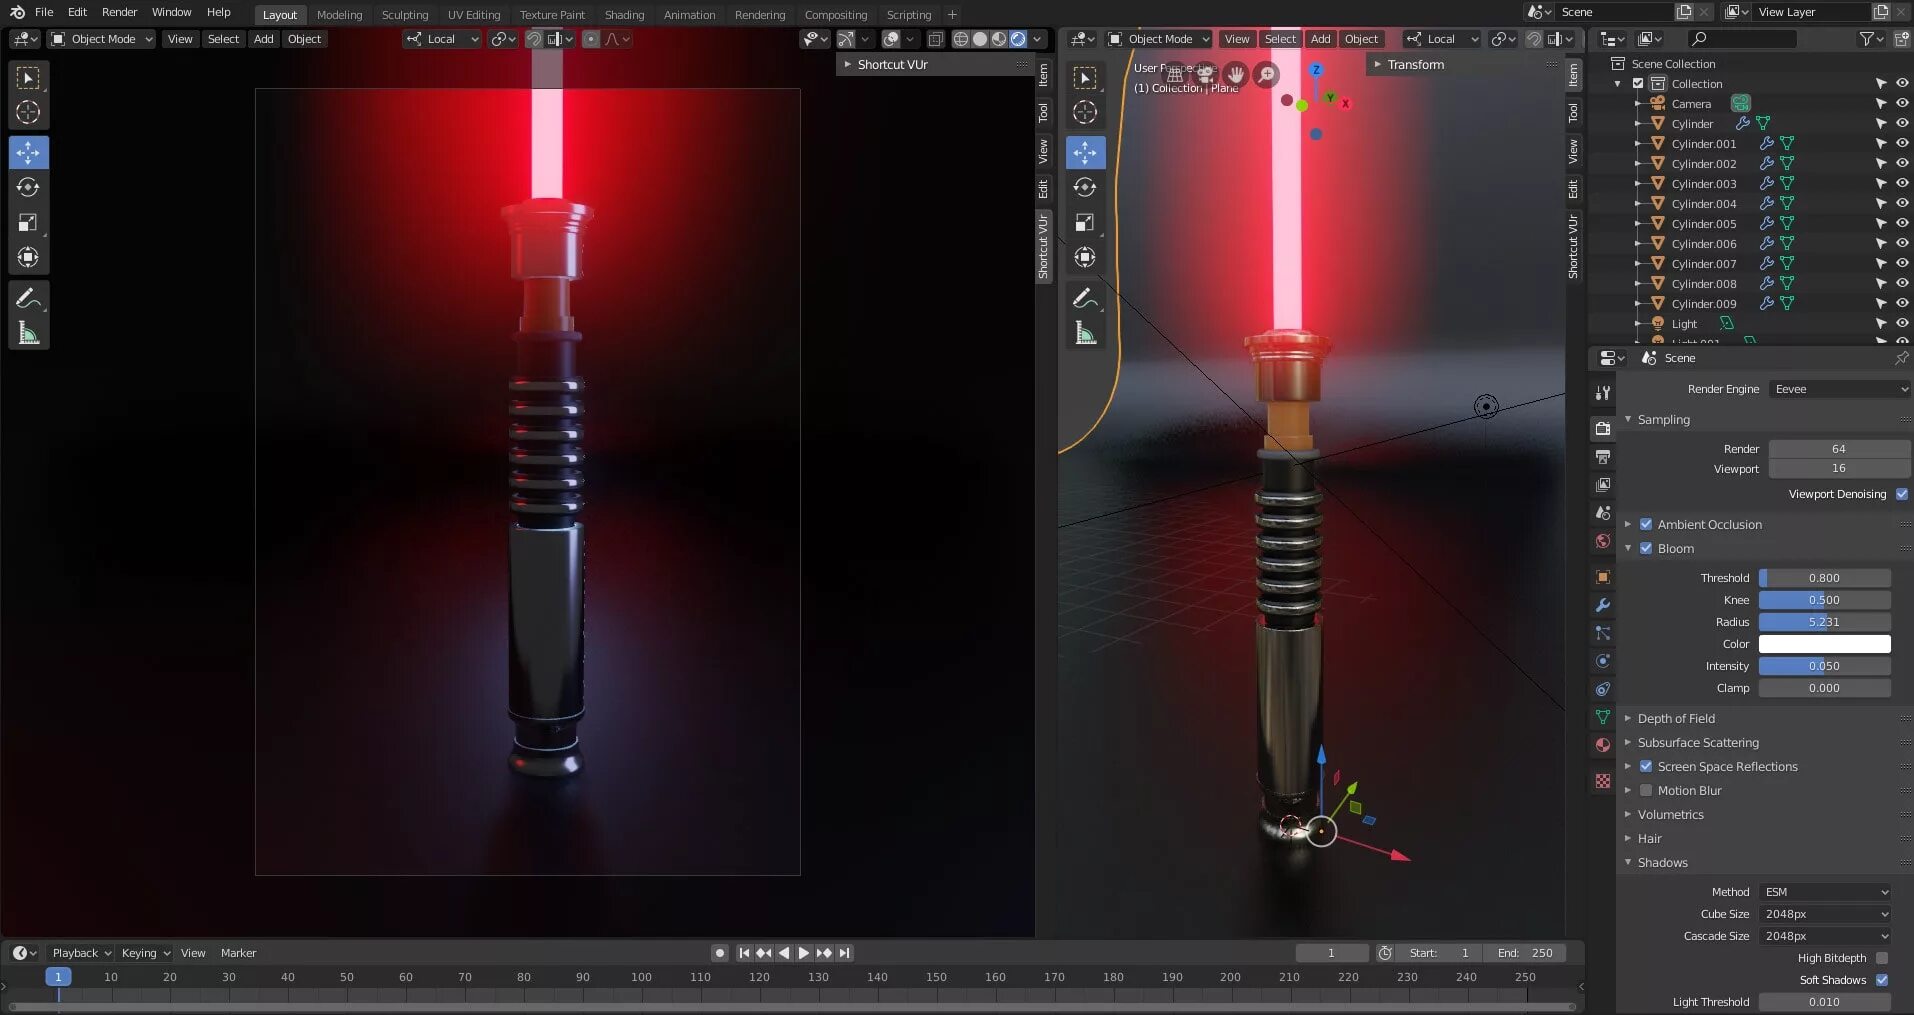The height and width of the screenshot is (1015, 1914).
Task: Open the Object properties orange square tab
Action: click(x=1603, y=577)
